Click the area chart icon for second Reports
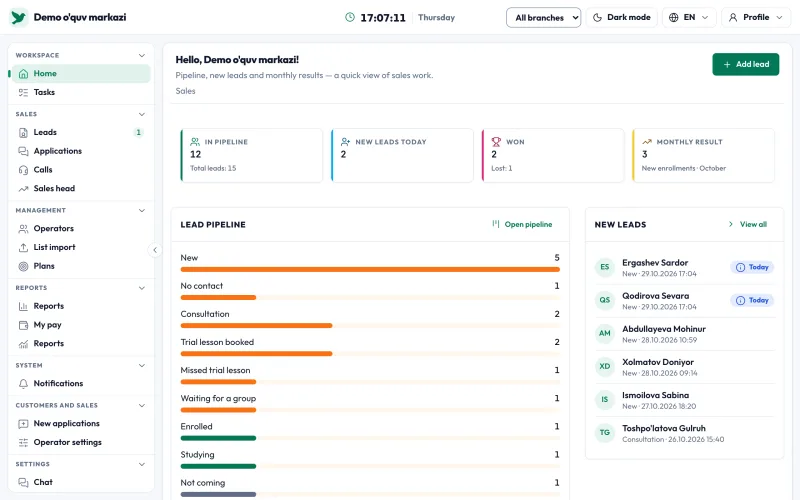This screenshot has height=500, width=800. click(x=23, y=344)
